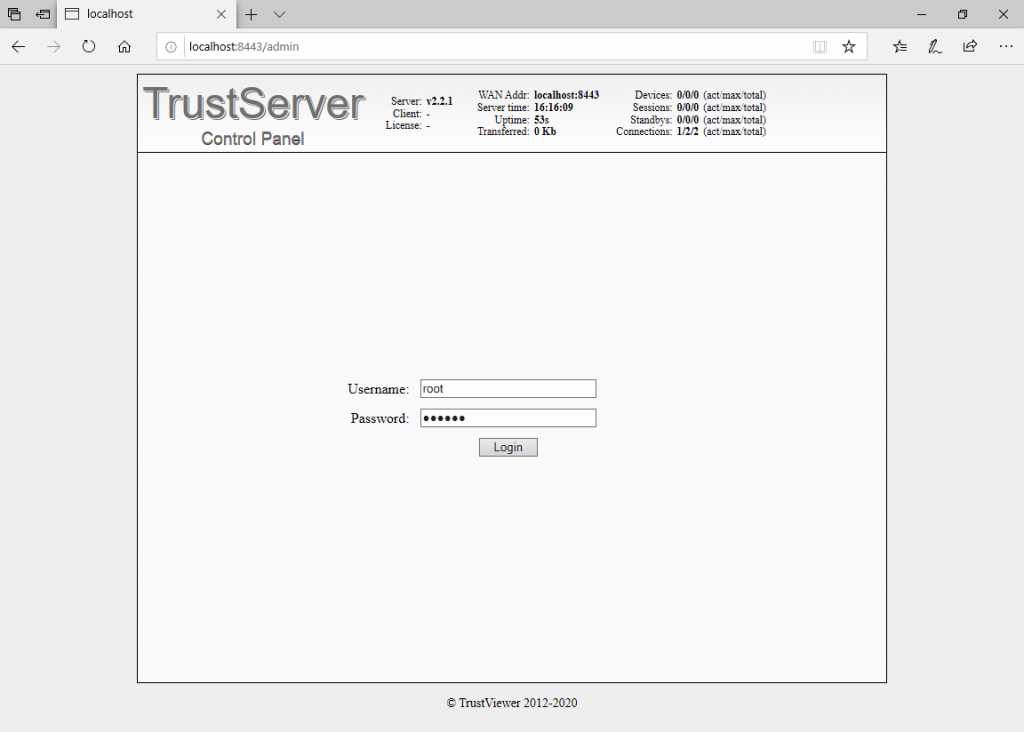Focus the Password field
1024x732 pixels.
tap(508, 418)
